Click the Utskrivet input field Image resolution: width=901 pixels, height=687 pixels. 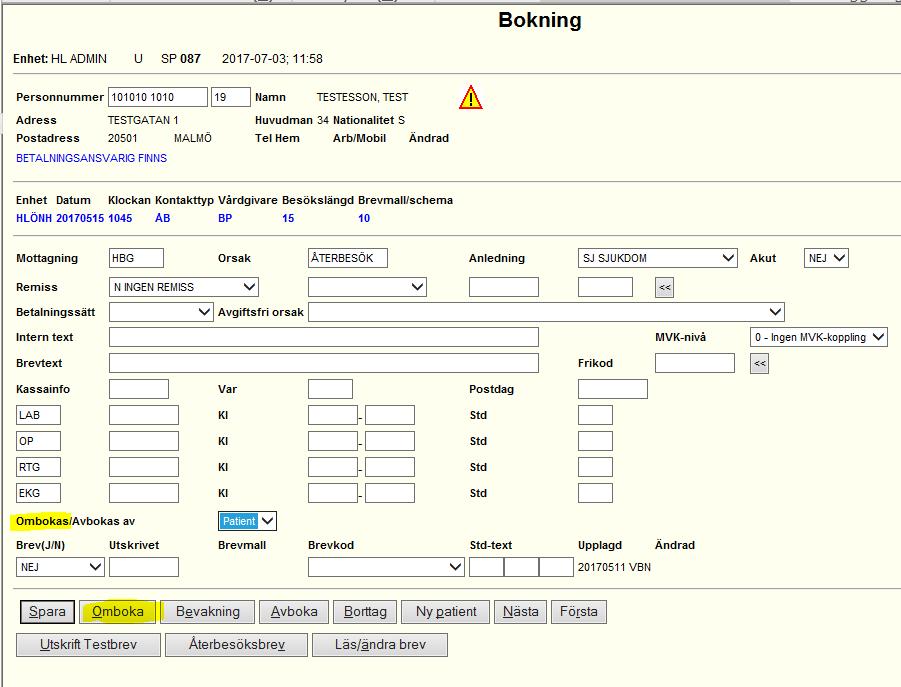pyautogui.click(x=144, y=568)
